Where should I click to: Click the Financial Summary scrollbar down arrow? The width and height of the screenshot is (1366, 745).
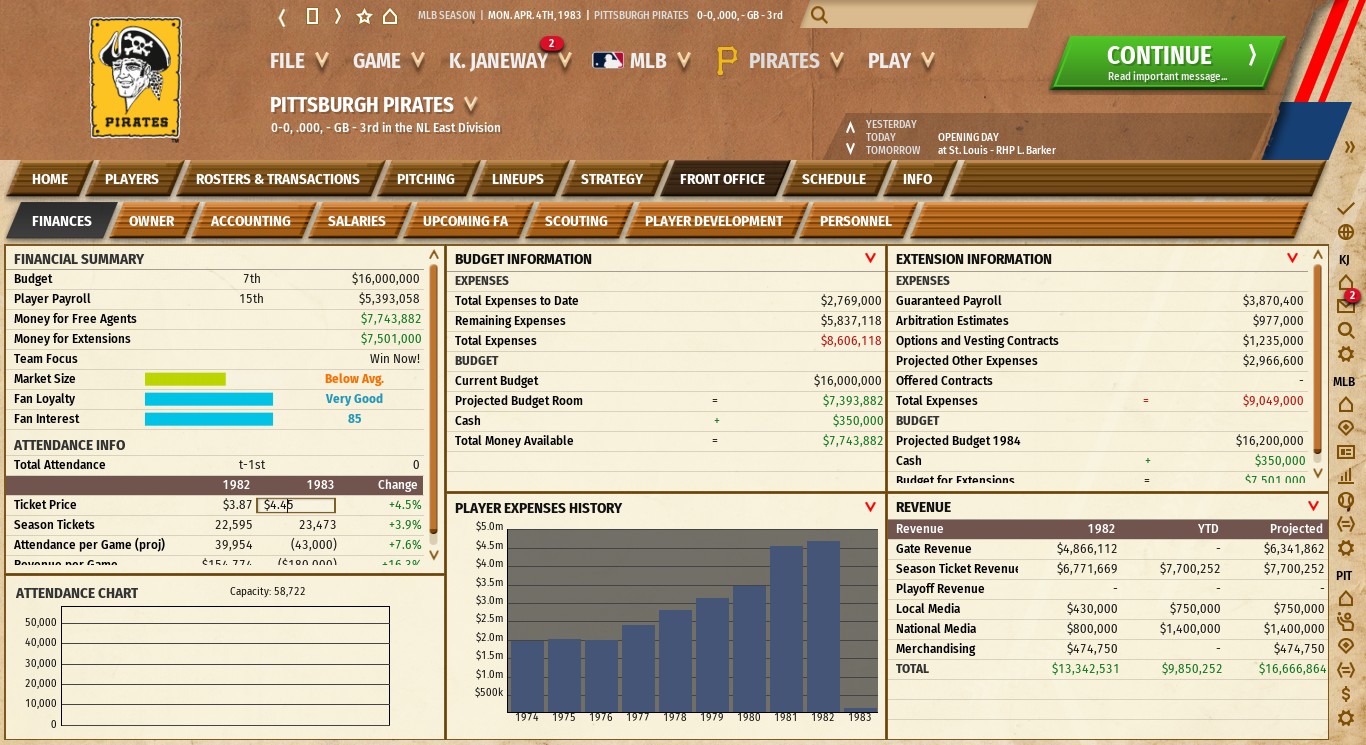point(434,554)
